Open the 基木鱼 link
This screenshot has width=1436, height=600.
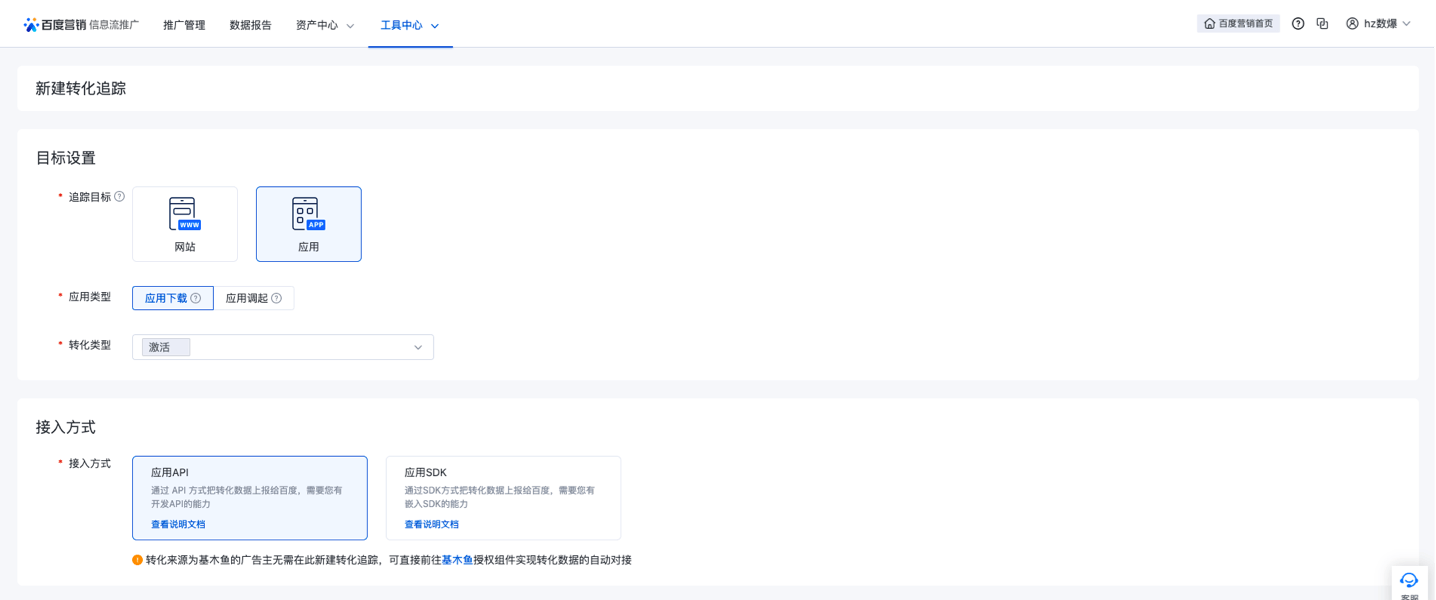pyautogui.click(x=457, y=560)
